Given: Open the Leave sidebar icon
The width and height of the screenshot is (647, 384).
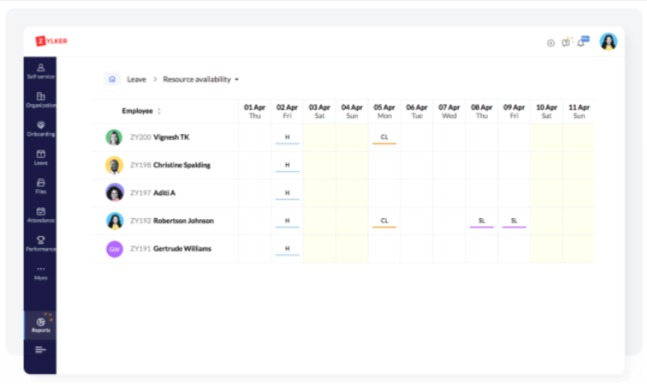Looking at the screenshot, I should pyautogui.click(x=40, y=158).
